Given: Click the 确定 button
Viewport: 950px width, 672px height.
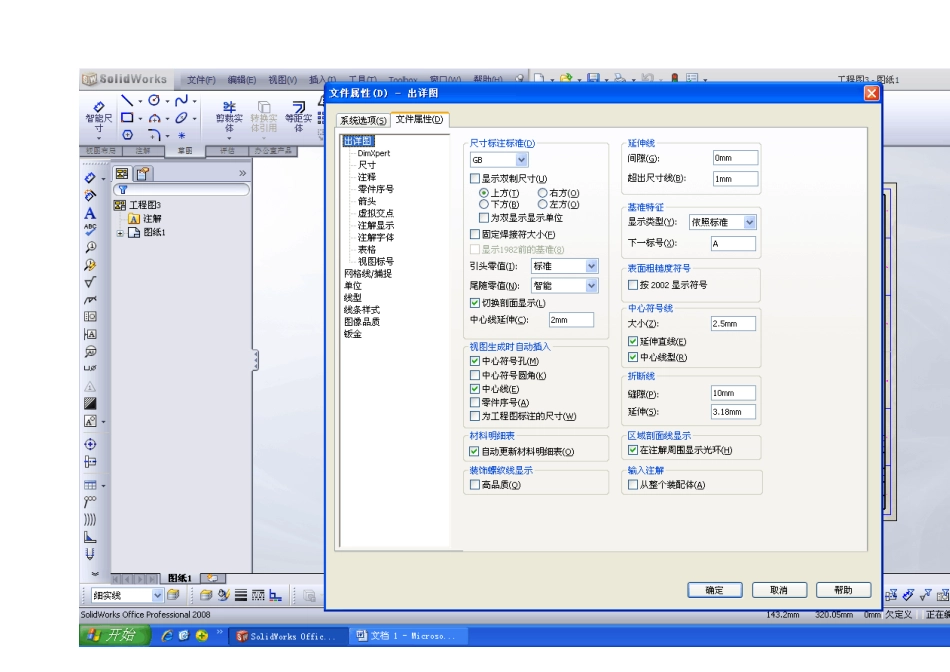Looking at the screenshot, I should click(x=715, y=590).
